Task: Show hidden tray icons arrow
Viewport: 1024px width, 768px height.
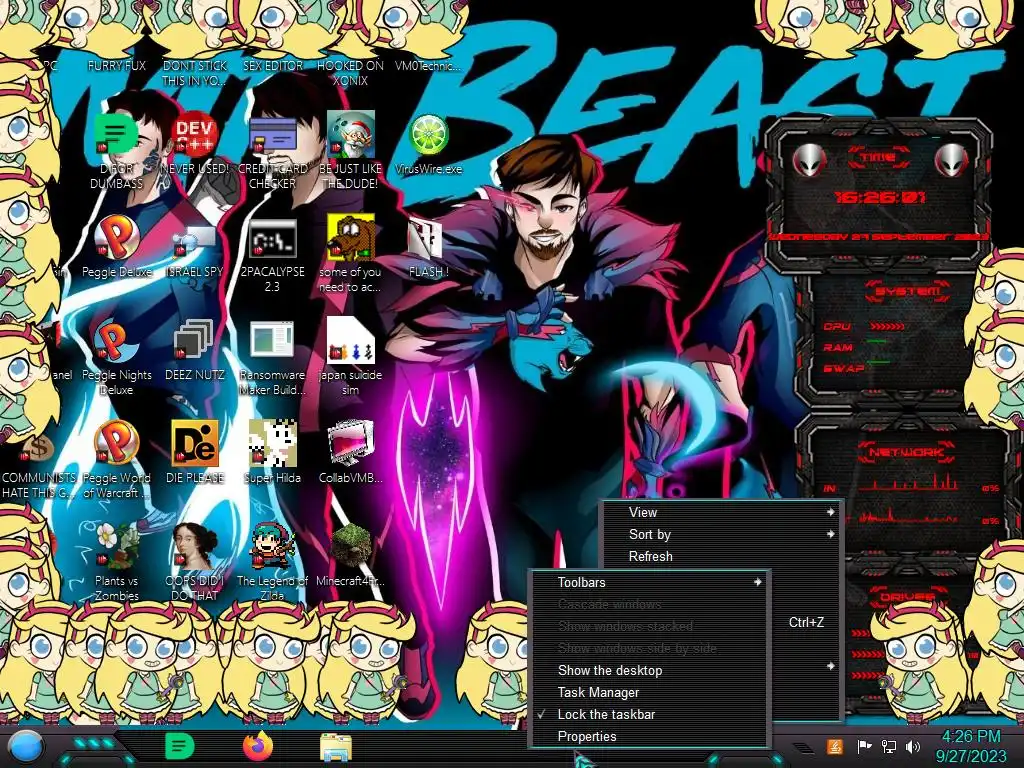Action: pyautogui.click(x=801, y=747)
